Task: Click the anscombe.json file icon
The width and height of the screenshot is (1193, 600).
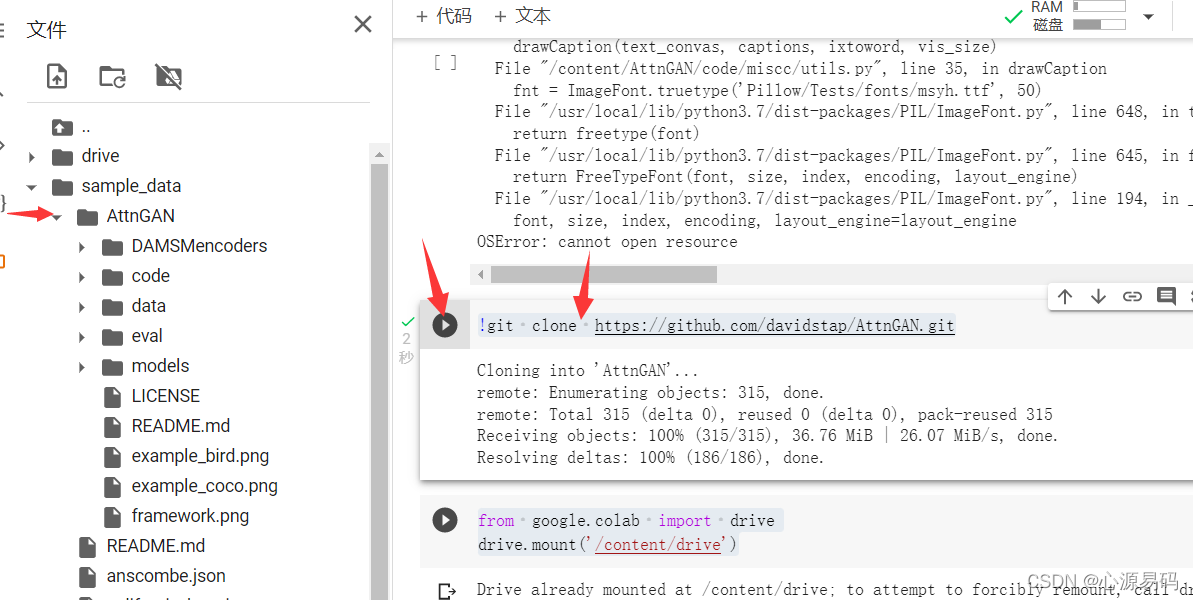Action: [87, 576]
